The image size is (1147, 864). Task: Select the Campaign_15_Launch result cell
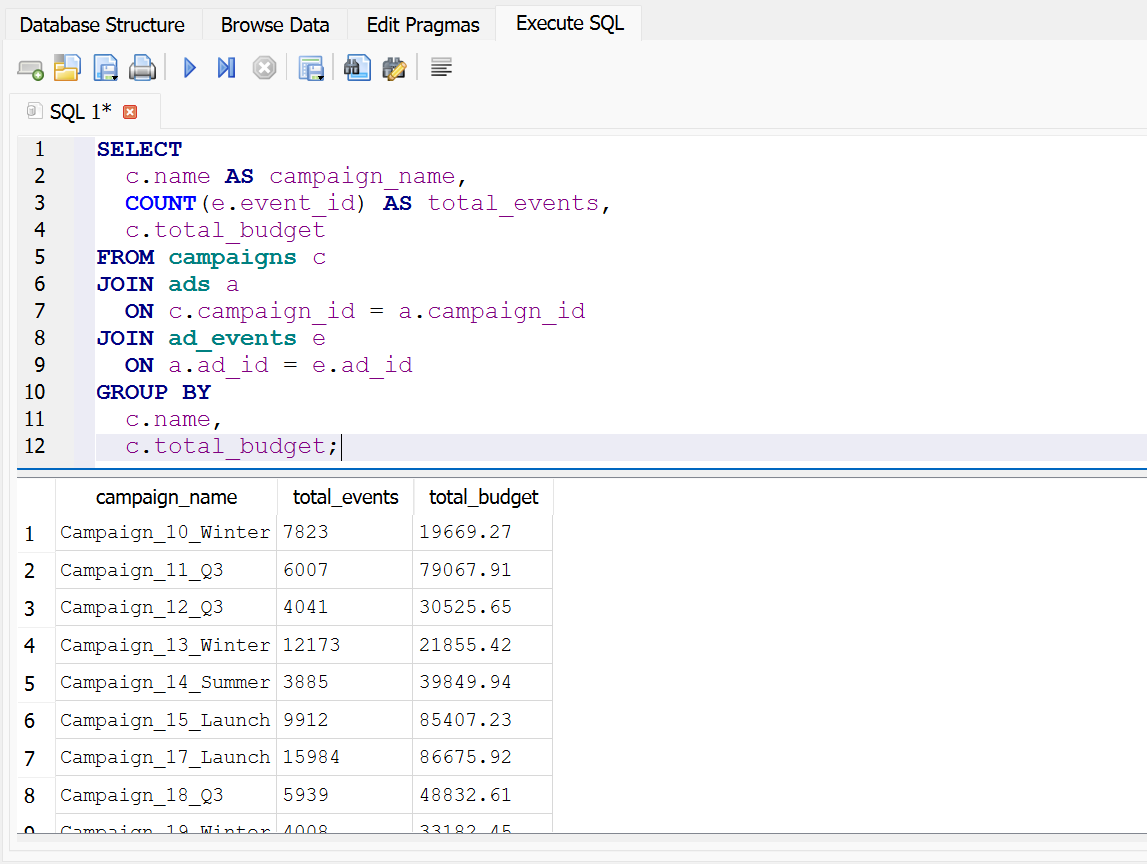pyautogui.click(x=165, y=720)
